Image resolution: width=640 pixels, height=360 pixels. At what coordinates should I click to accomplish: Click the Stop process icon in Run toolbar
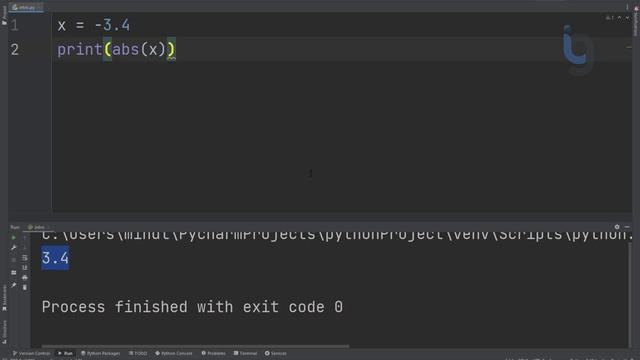(x=13, y=260)
